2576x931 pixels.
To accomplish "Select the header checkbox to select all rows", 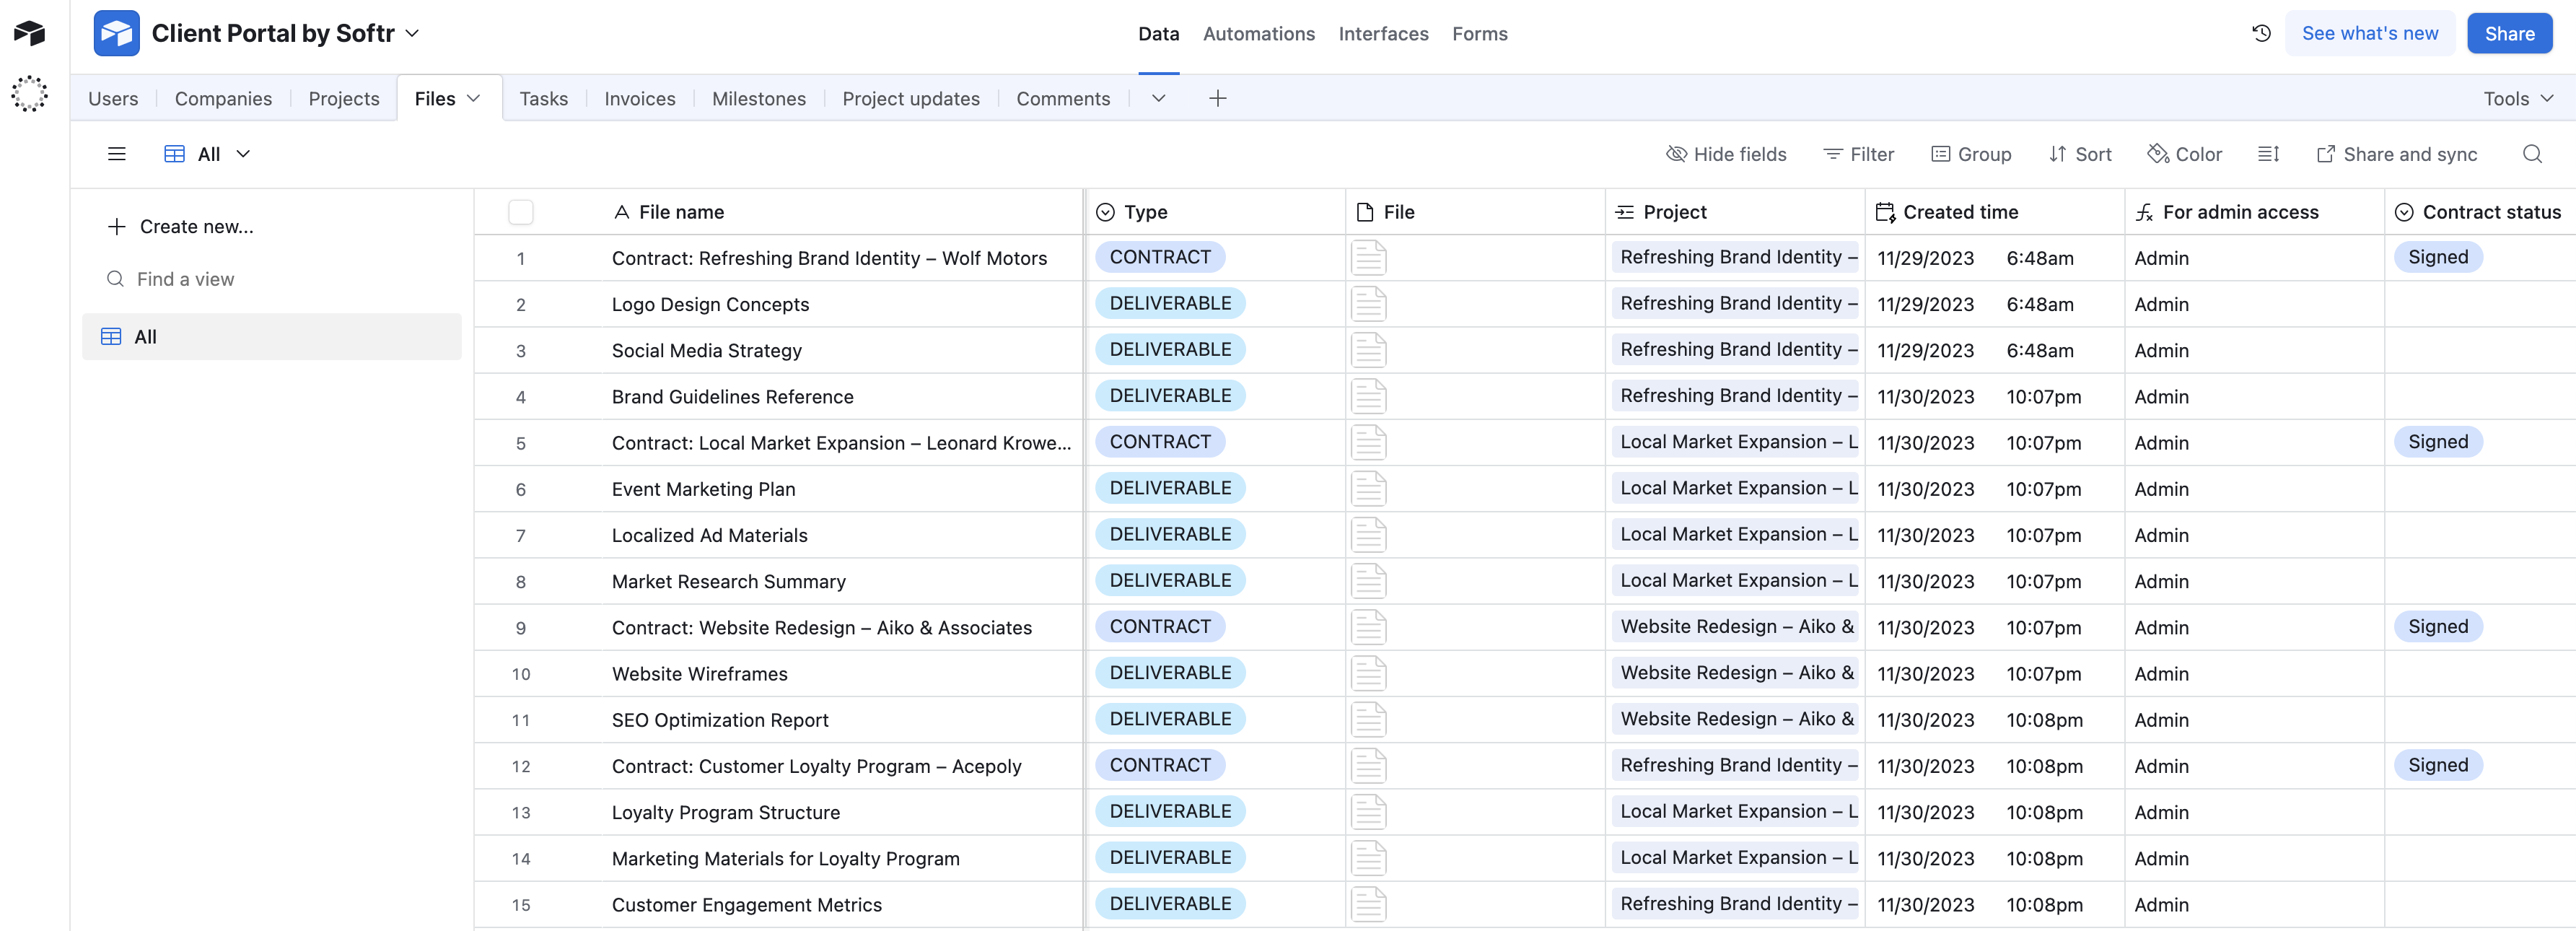I will click(x=522, y=211).
